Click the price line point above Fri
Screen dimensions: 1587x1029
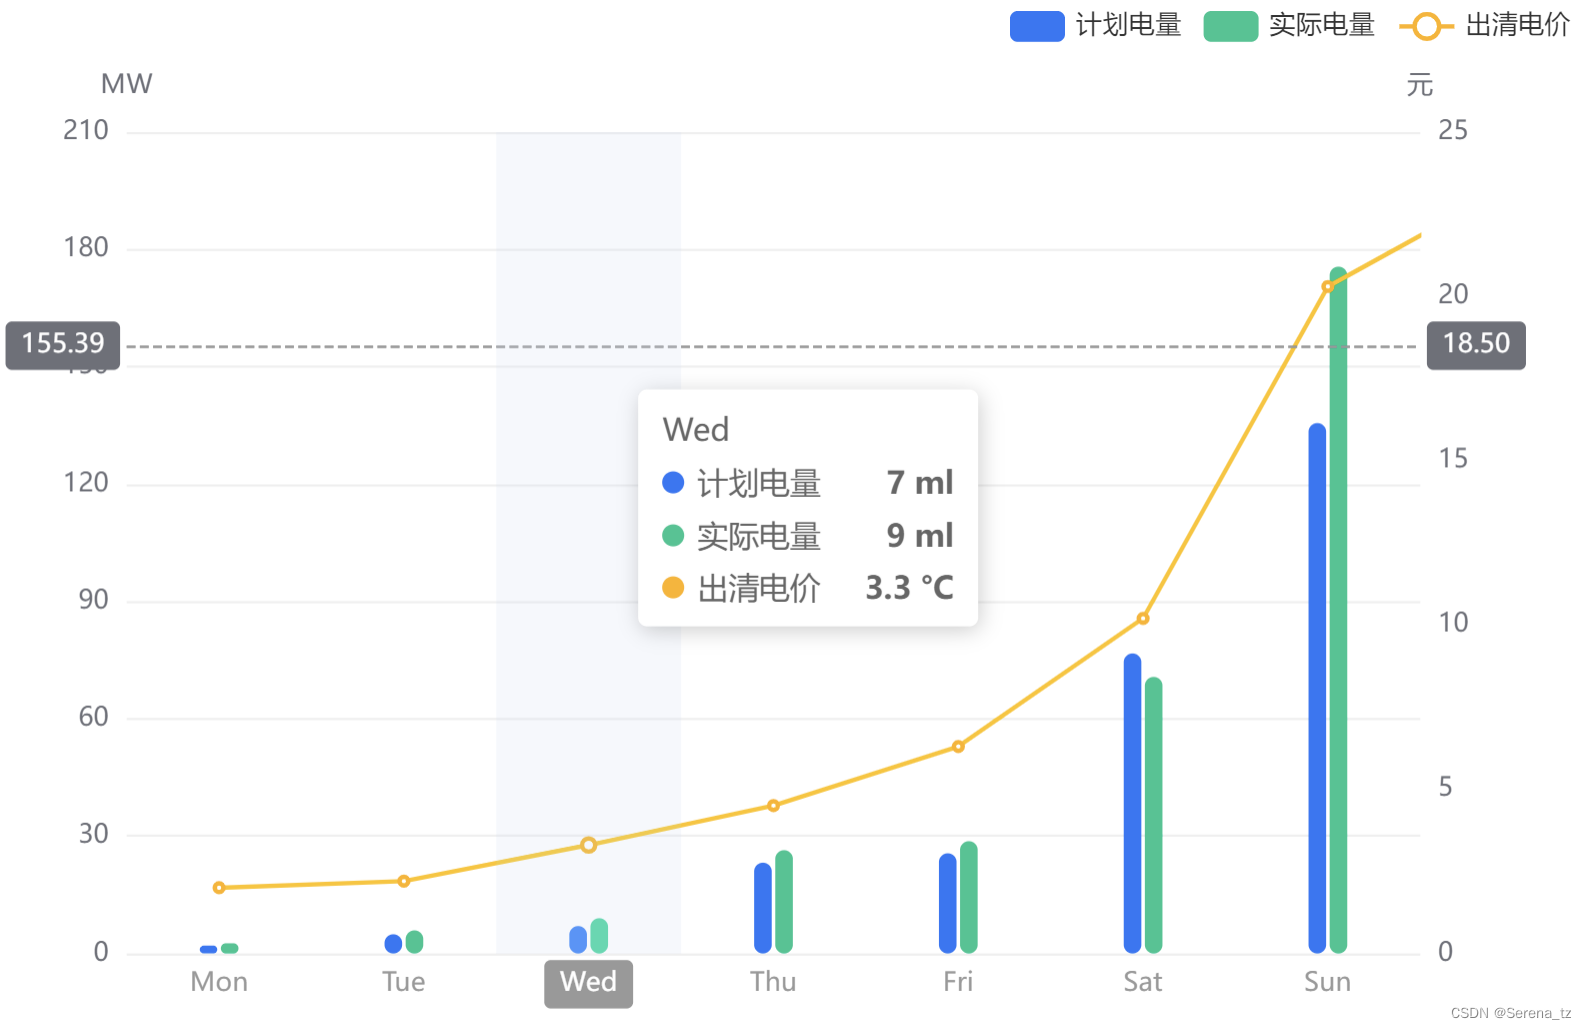pos(958,746)
